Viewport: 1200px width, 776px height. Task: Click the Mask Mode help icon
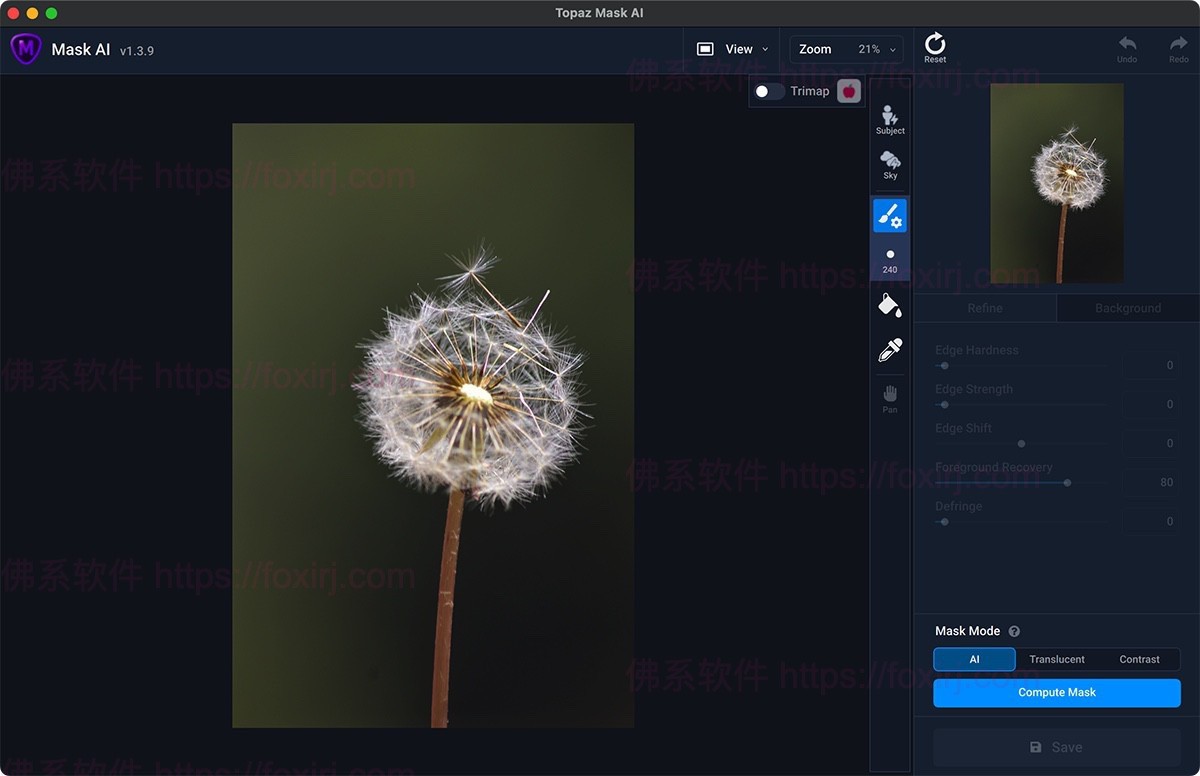coord(1014,631)
